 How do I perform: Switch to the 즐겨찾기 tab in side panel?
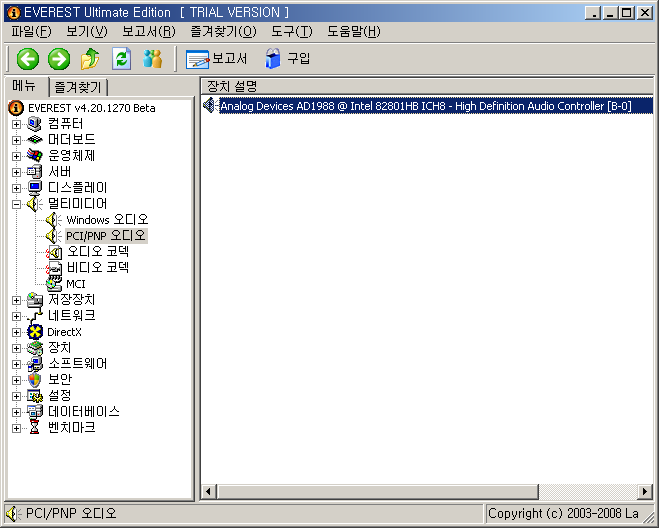pos(78,87)
